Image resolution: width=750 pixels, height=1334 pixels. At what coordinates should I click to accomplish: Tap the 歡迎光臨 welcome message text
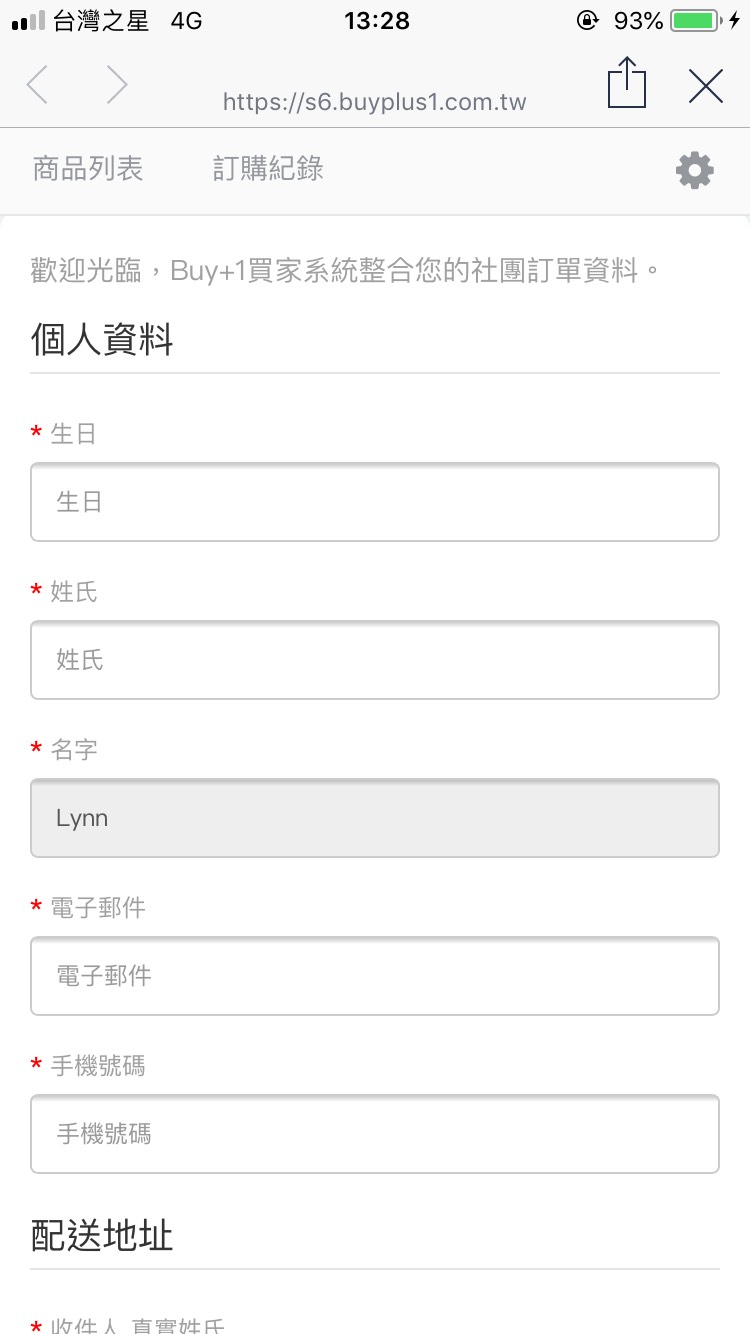click(x=346, y=271)
